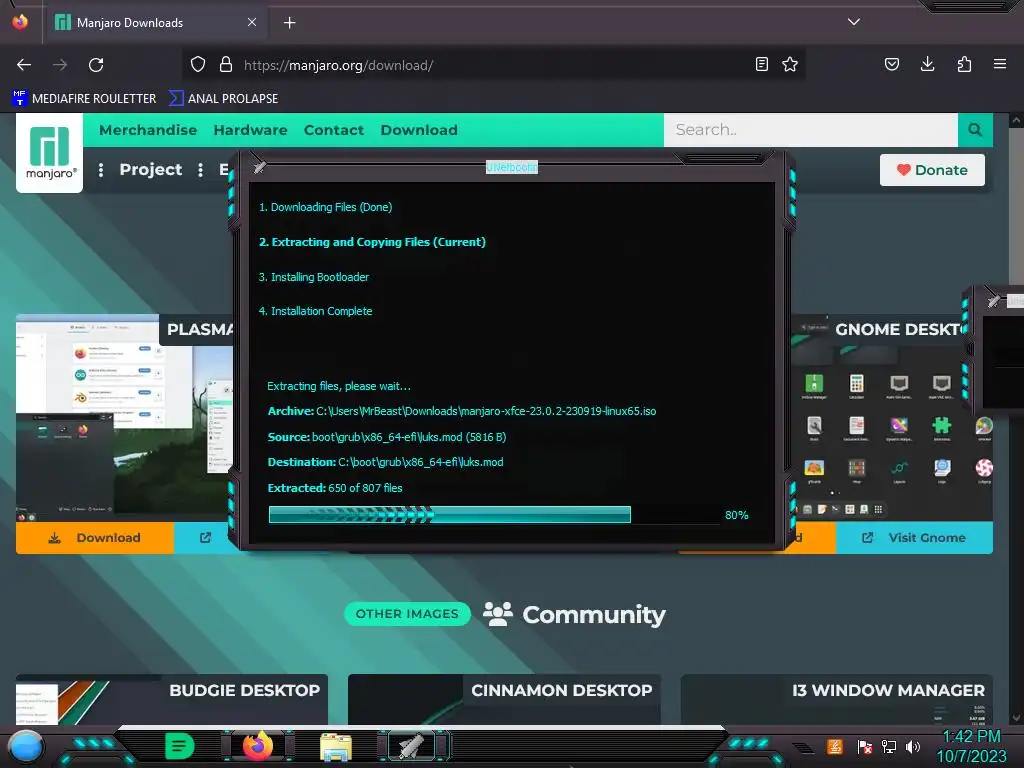The width and height of the screenshot is (1024, 768).
Task: Open the Firefox downloads panel
Action: pyautogui.click(x=927, y=64)
